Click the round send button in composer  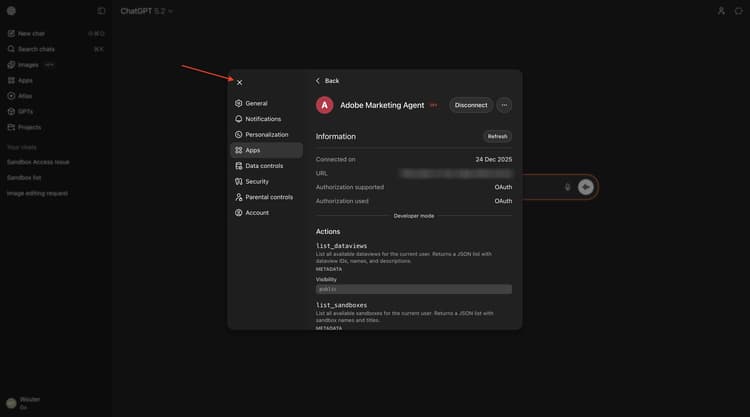pyautogui.click(x=585, y=187)
